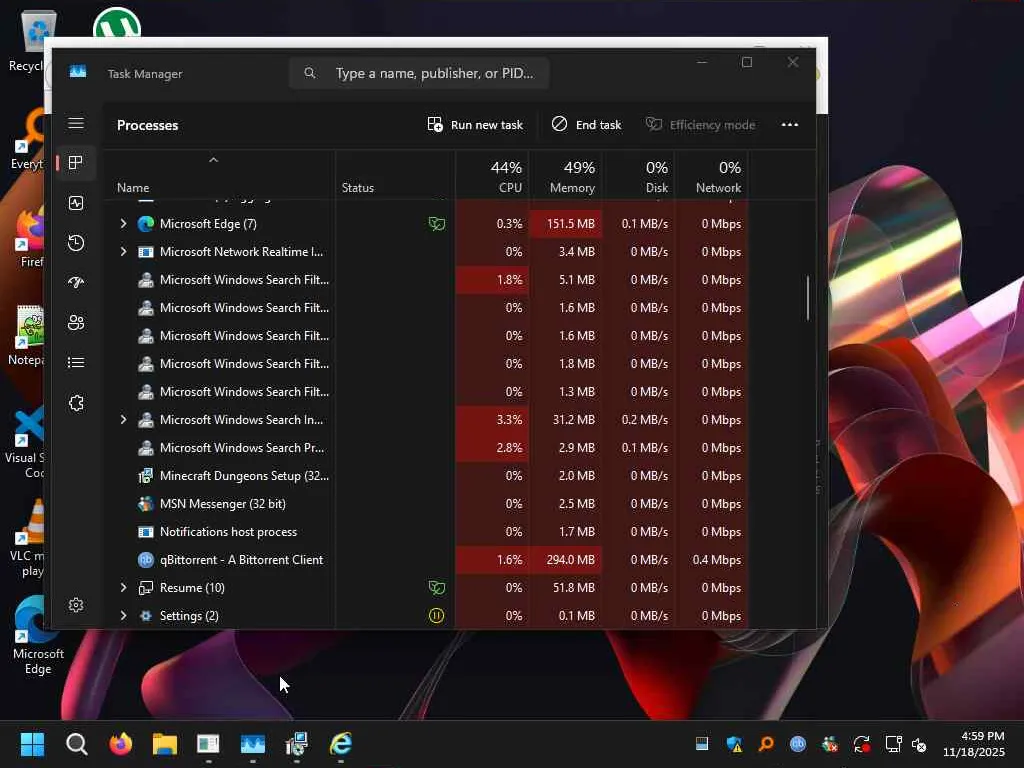Open Firefox from the taskbar
Image resolution: width=1024 pixels, height=768 pixels.
click(120, 744)
